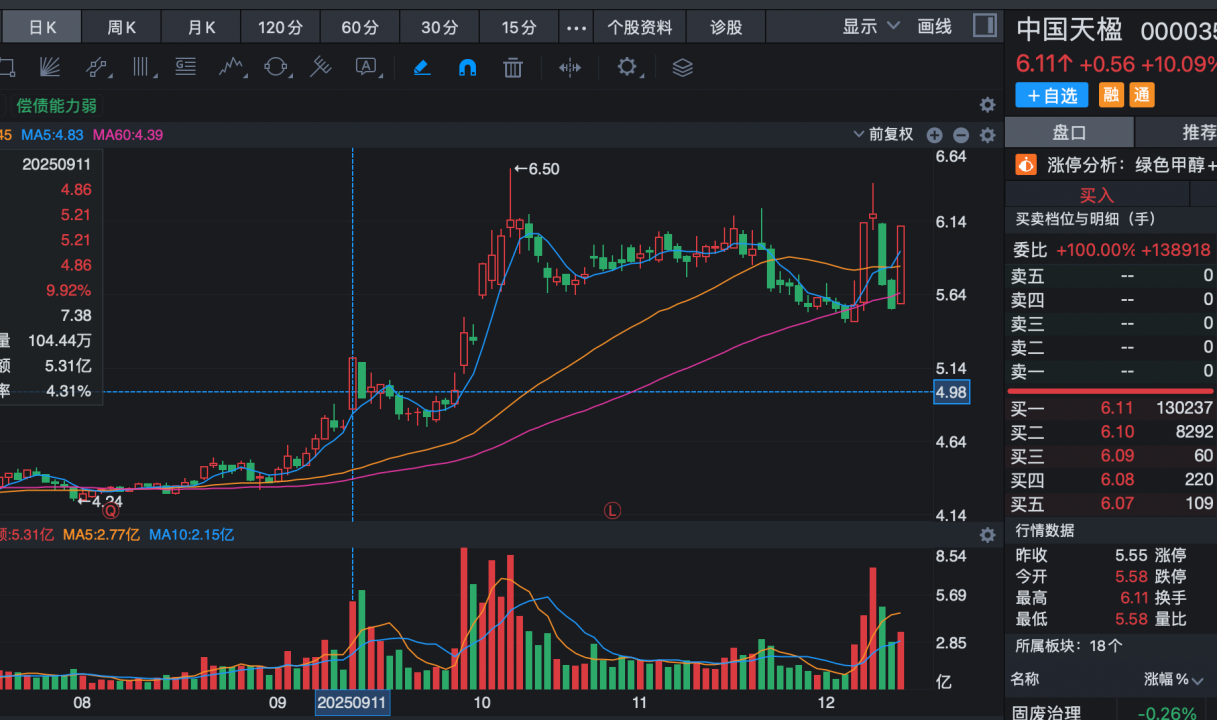The image size is (1217, 720).
Task: Pick the text annotation drawing tool
Action: [366, 68]
